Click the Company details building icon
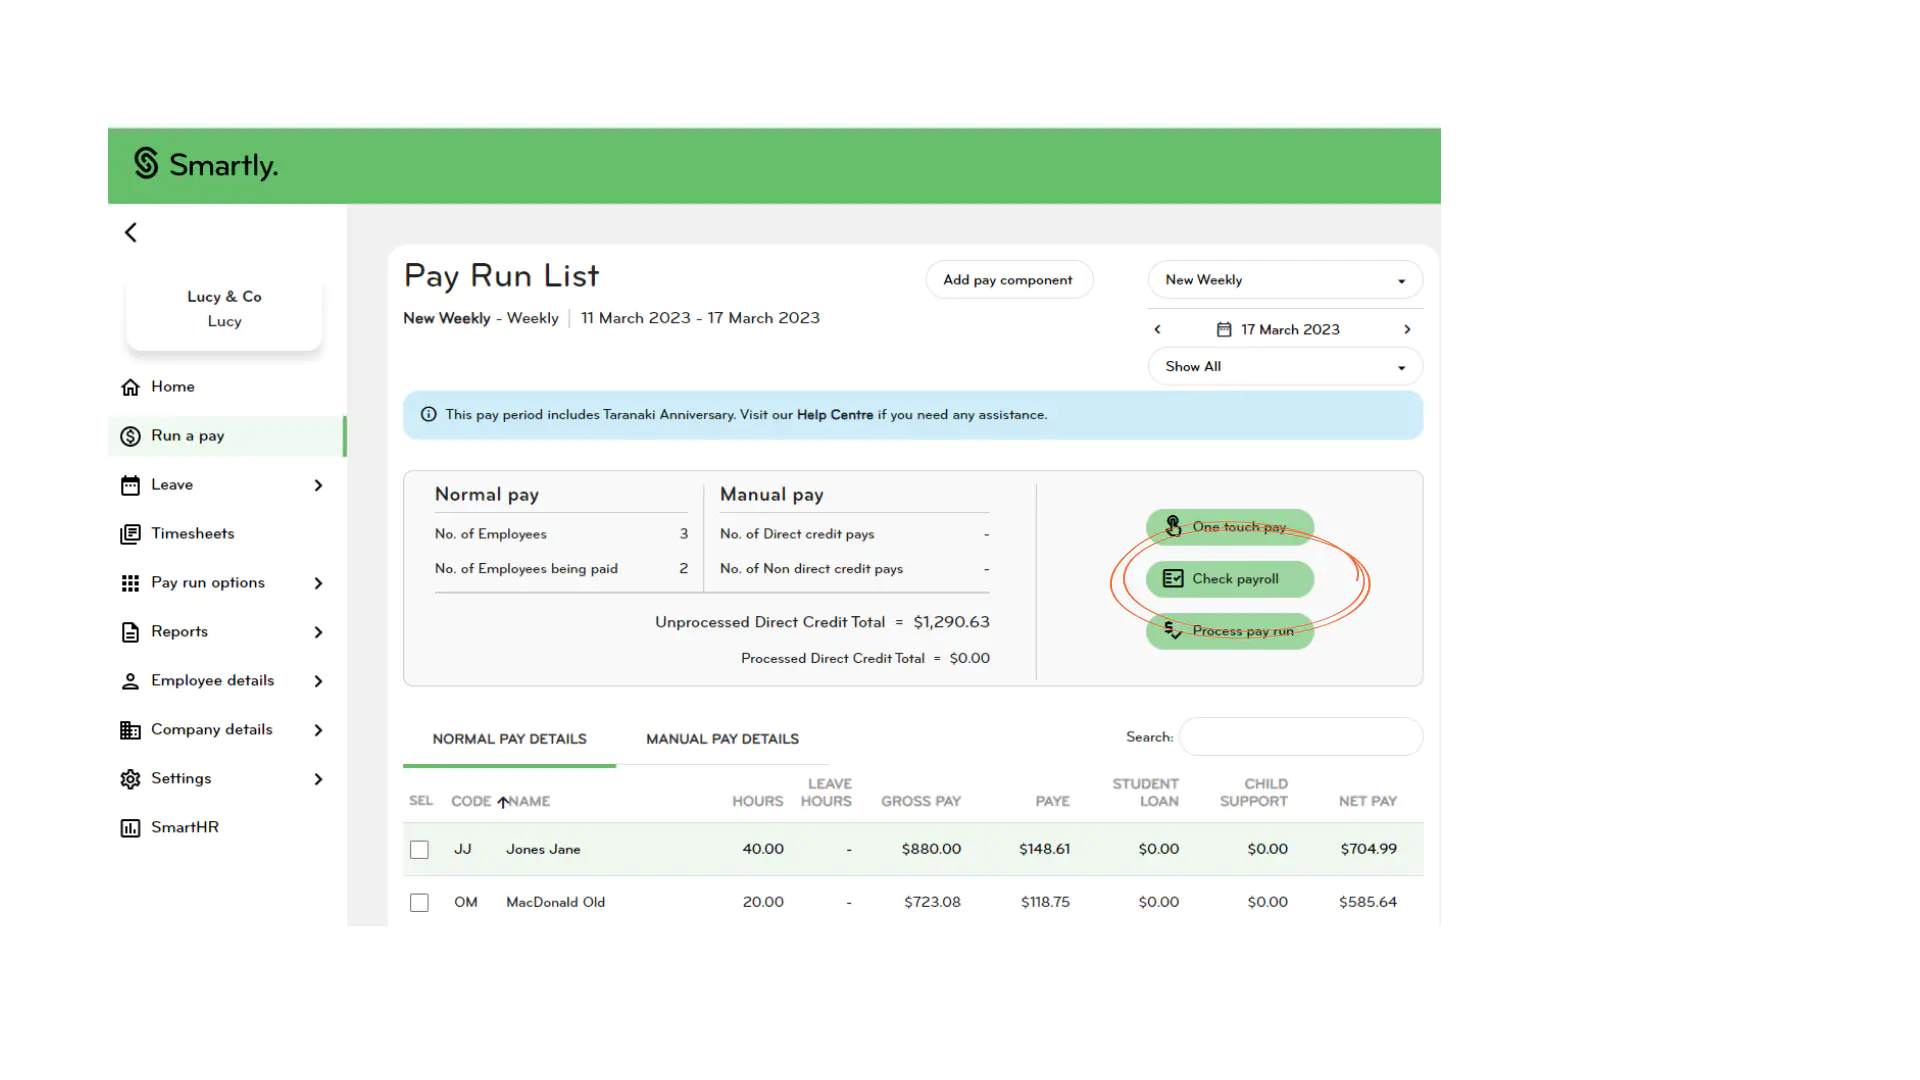1920x1080 pixels. pos(130,730)
